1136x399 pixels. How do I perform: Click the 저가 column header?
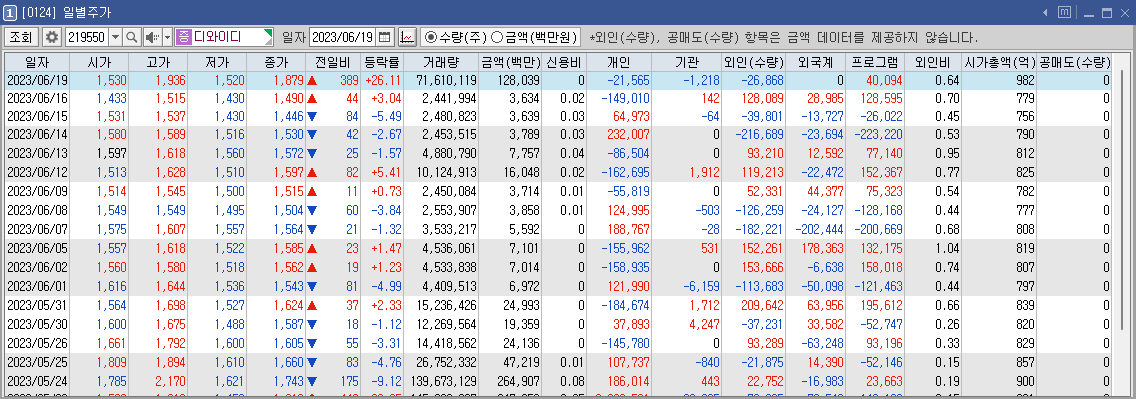217,62
